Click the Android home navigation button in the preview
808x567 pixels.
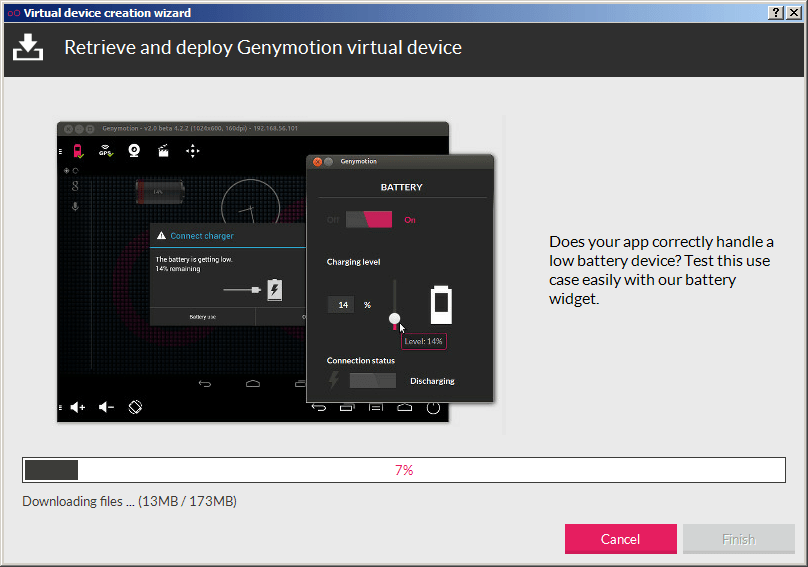tap(252, 383)
